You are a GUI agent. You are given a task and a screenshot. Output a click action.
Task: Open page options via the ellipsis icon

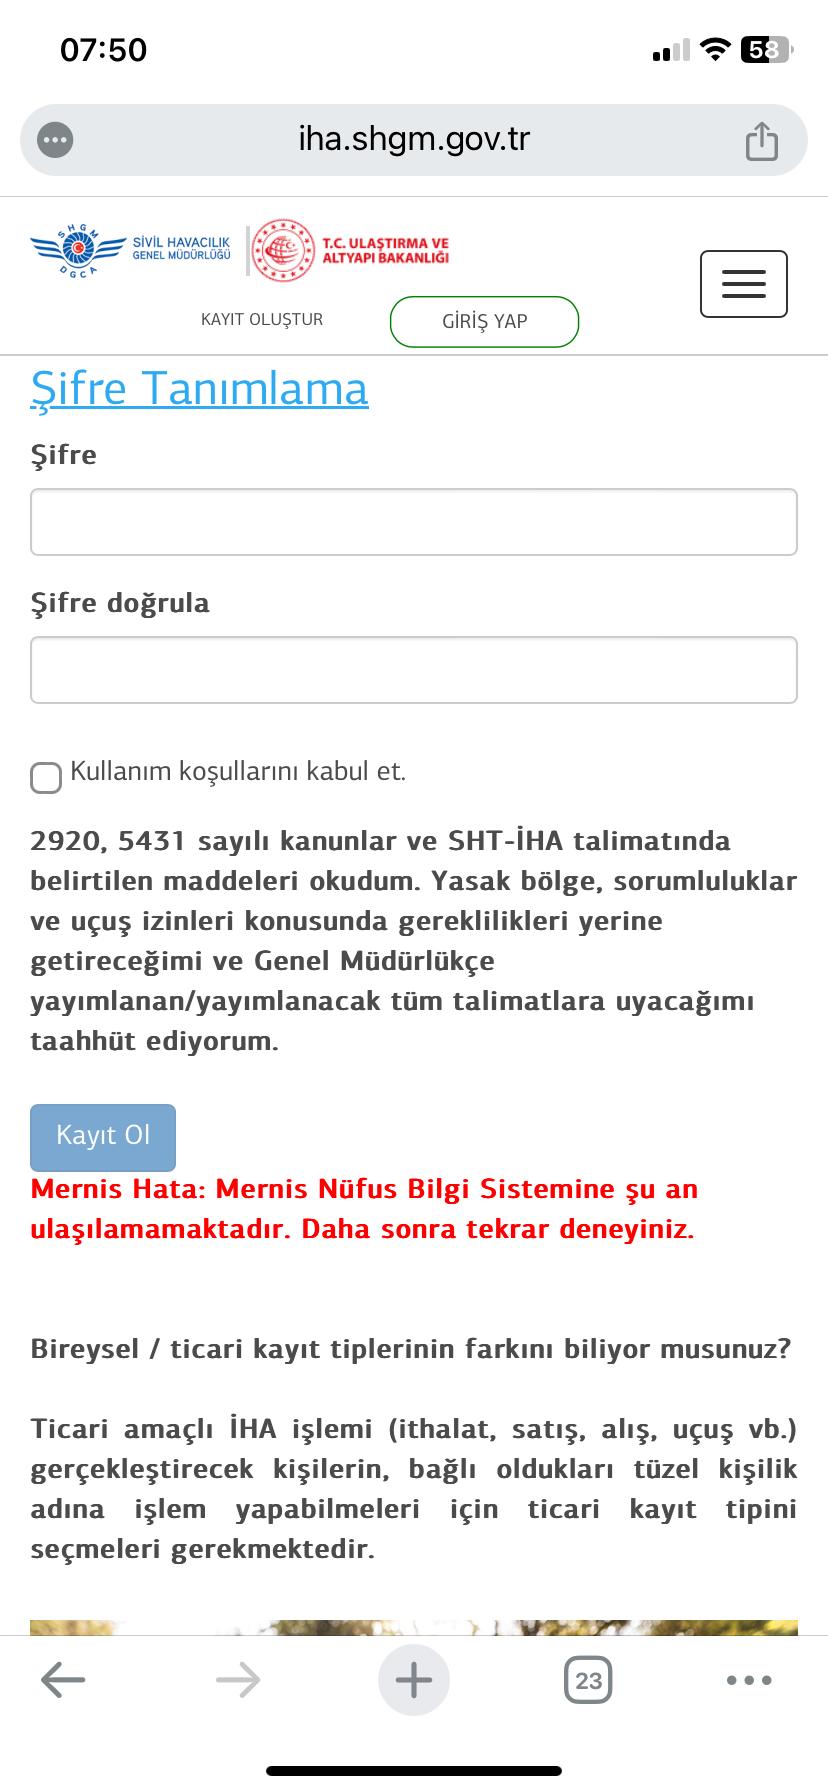(x=57, y=139)
